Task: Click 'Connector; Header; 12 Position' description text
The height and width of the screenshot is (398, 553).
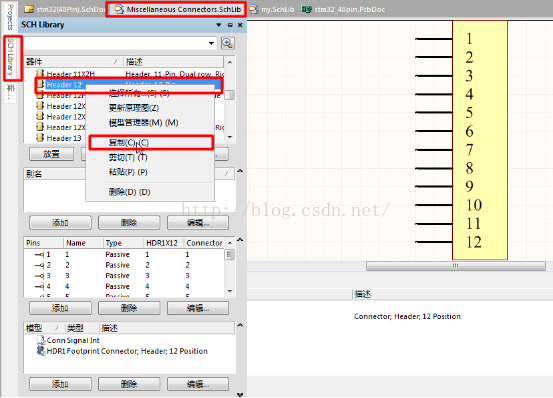Action: [407, 316]
